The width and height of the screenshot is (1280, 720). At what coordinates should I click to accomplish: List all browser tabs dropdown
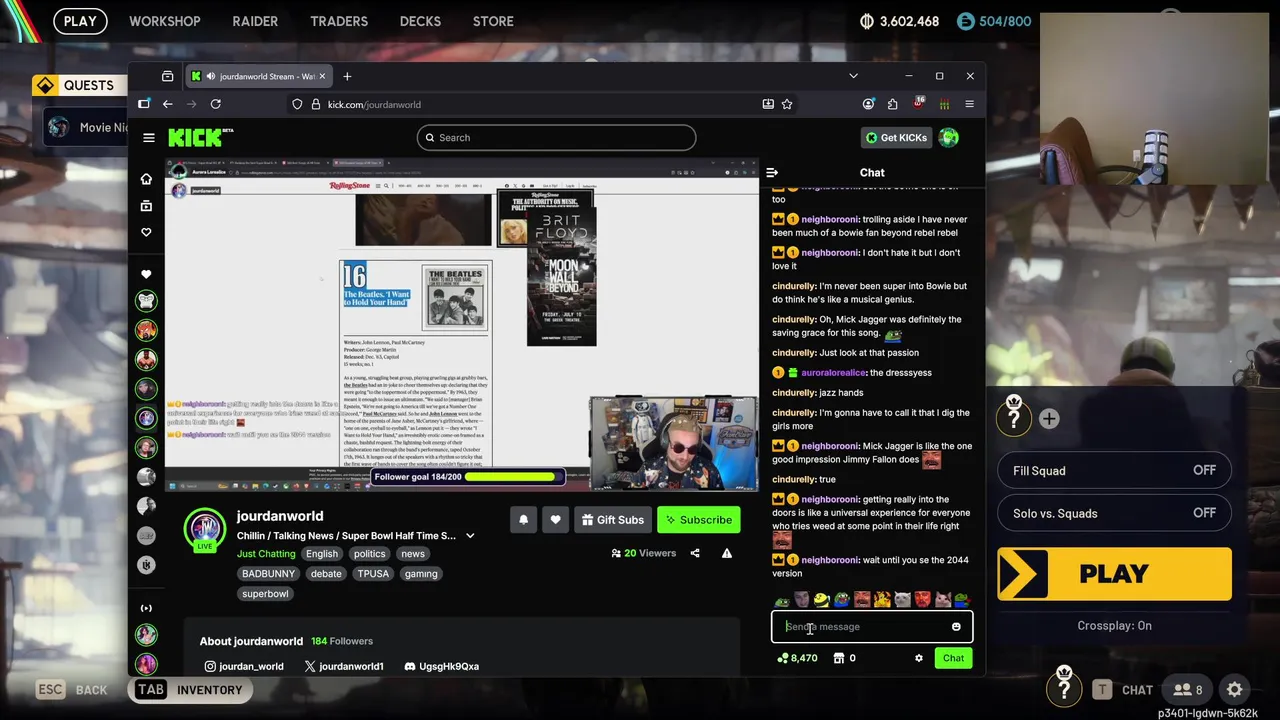853,76
